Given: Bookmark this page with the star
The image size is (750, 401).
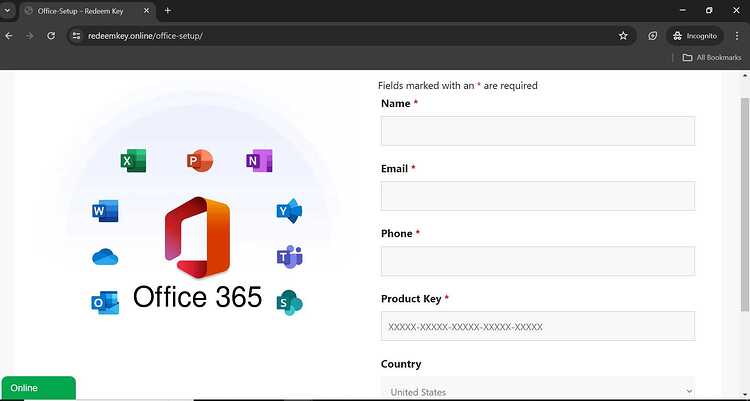Looking at the screenshot, I should pos(623,36).
